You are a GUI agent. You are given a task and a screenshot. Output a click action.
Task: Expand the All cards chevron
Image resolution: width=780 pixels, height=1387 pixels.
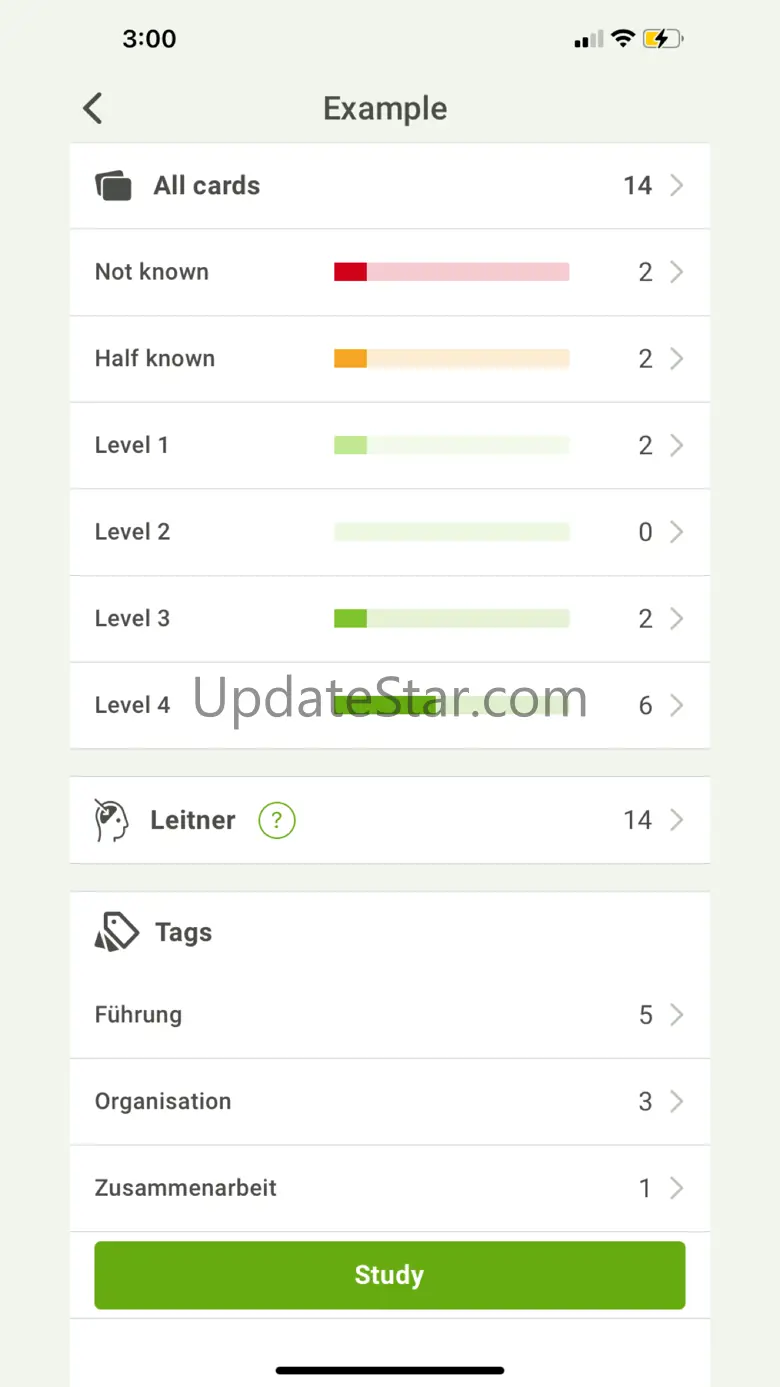[x=677, y=186]
